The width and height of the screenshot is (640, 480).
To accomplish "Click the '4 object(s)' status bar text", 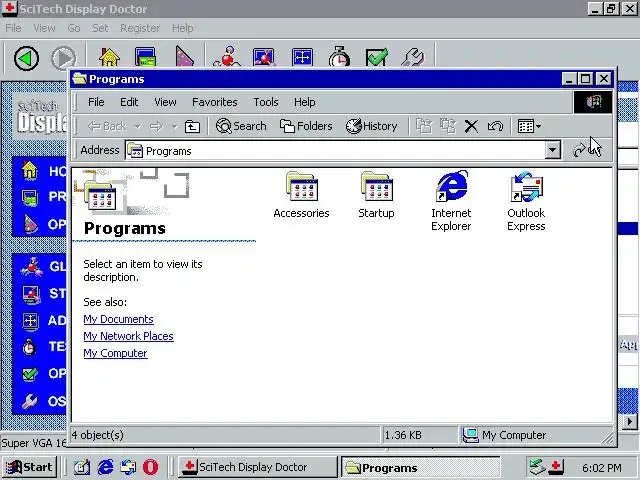I will coord(98,435).
